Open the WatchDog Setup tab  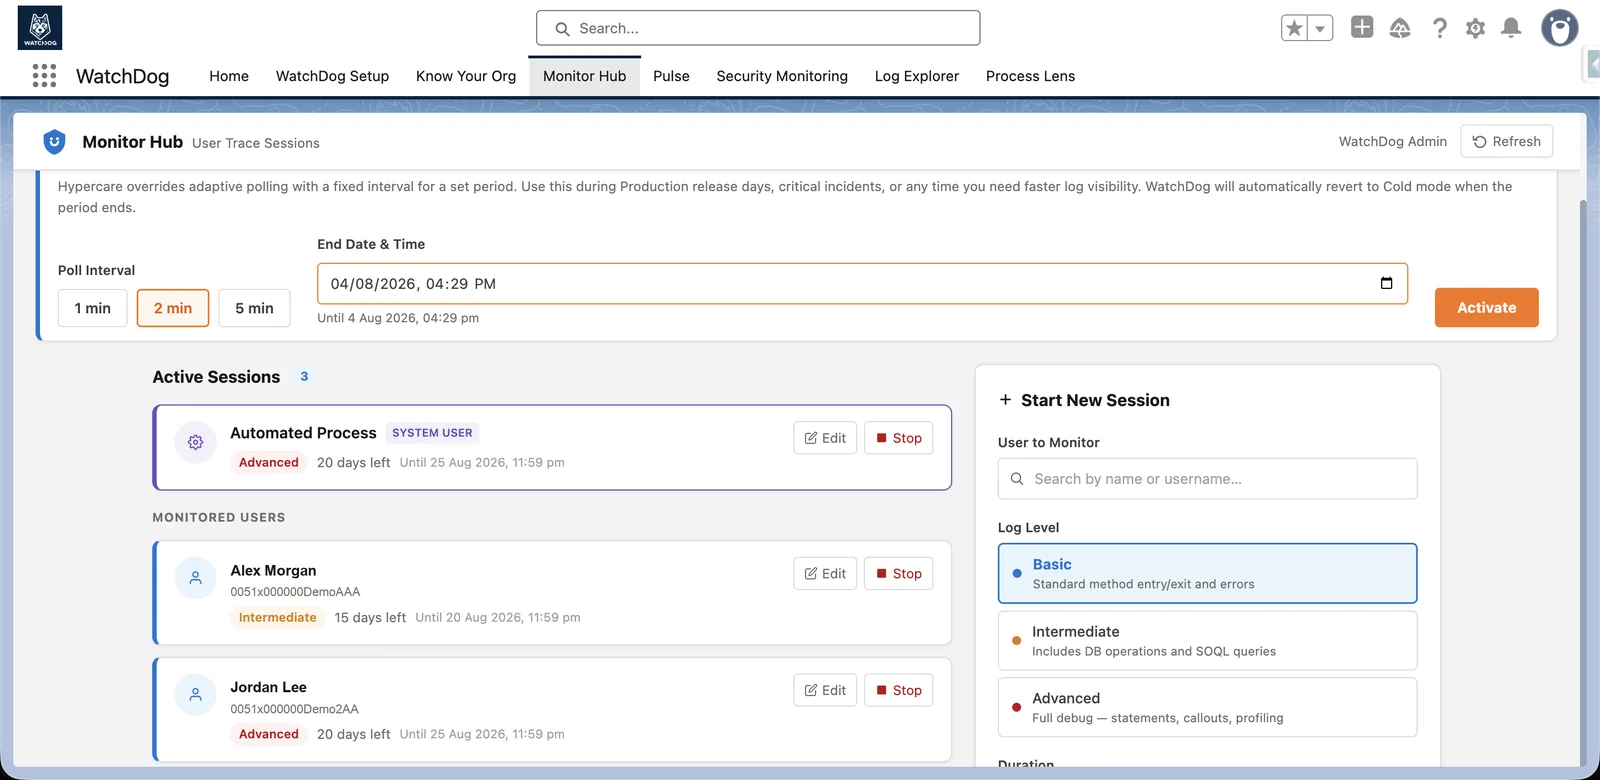[x=332, y=76]
